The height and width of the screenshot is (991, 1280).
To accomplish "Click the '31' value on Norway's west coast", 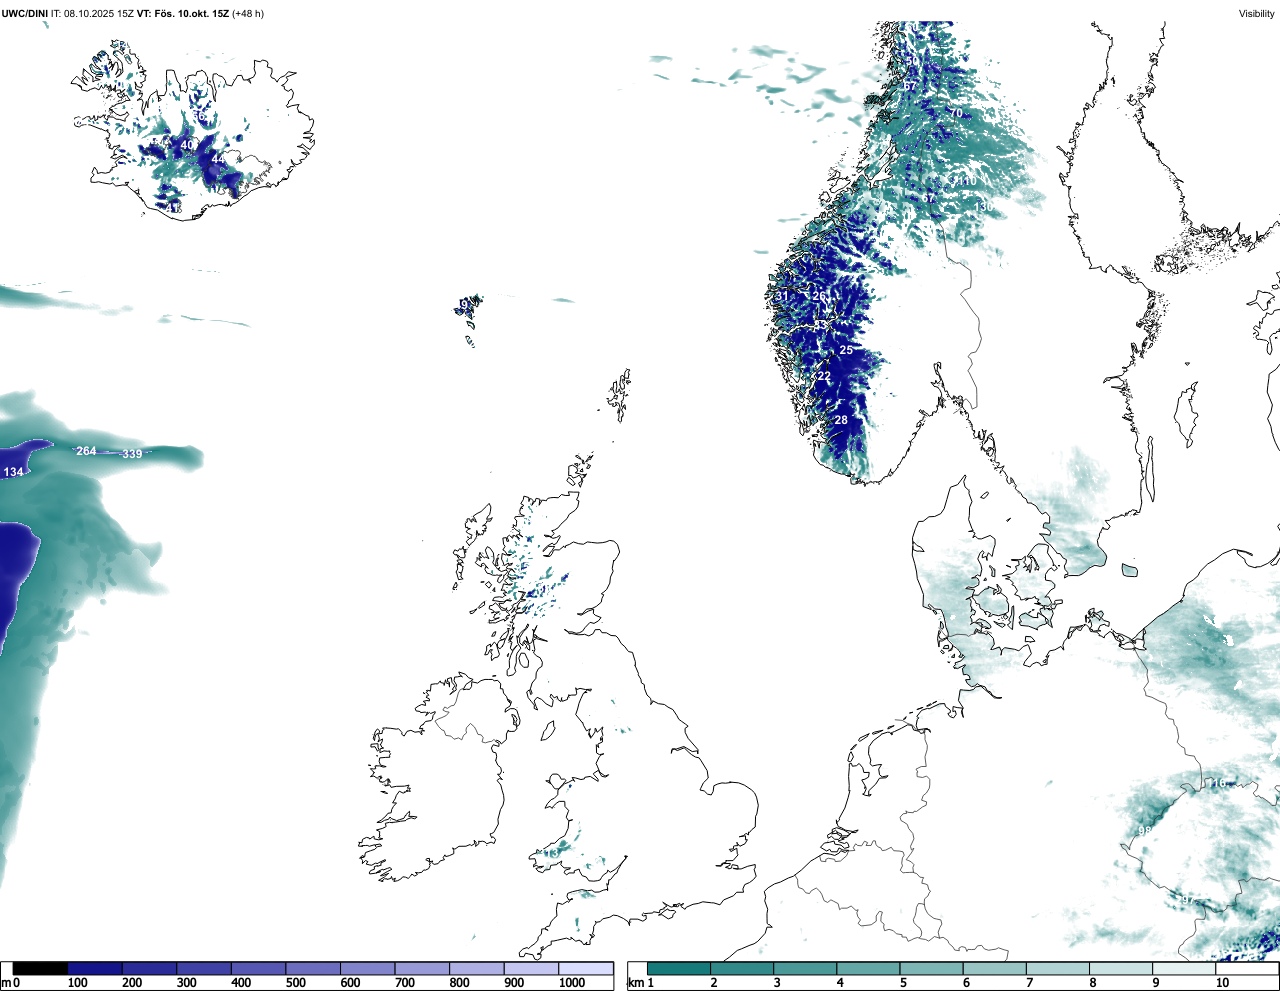I will (782, 296).
